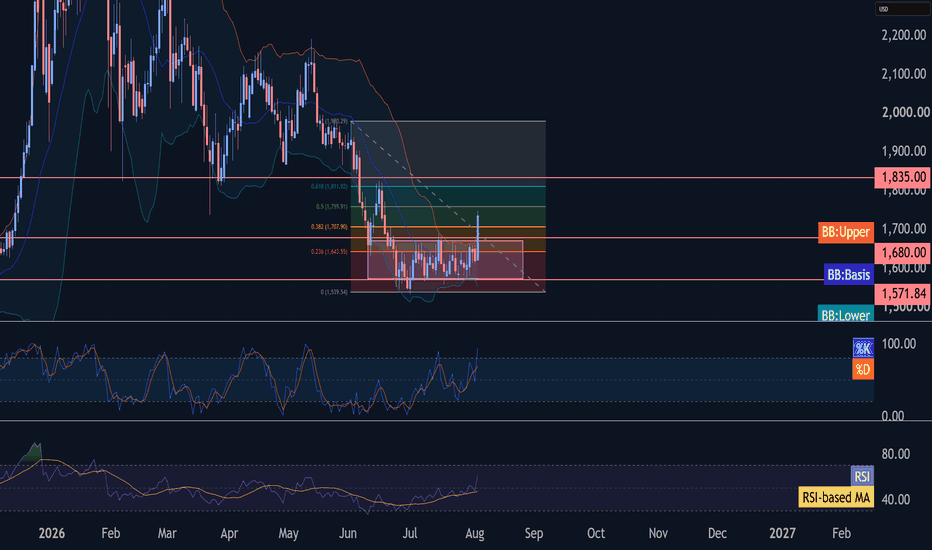Click the Jun label on time axis
This screenshot has height=550, width=932.
click(348, 533)
